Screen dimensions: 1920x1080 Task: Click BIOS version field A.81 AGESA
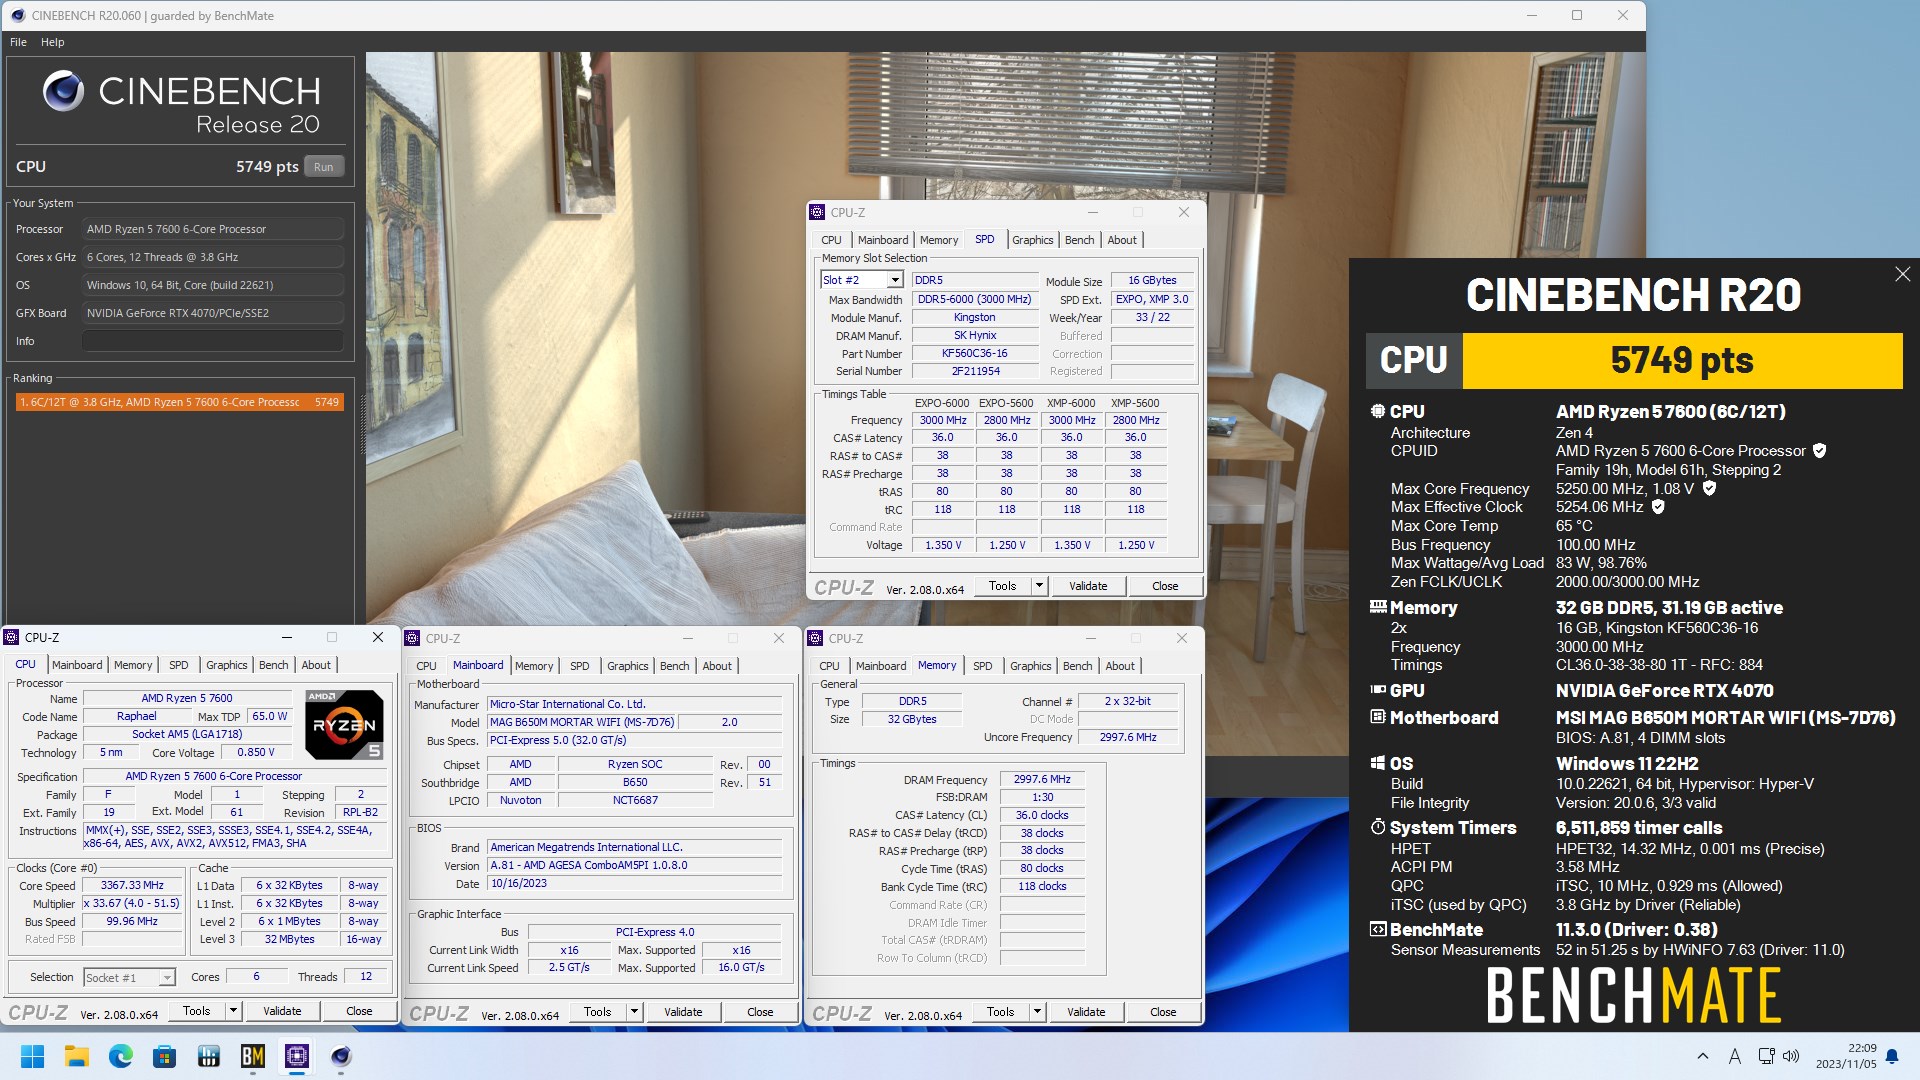[635, 866]
